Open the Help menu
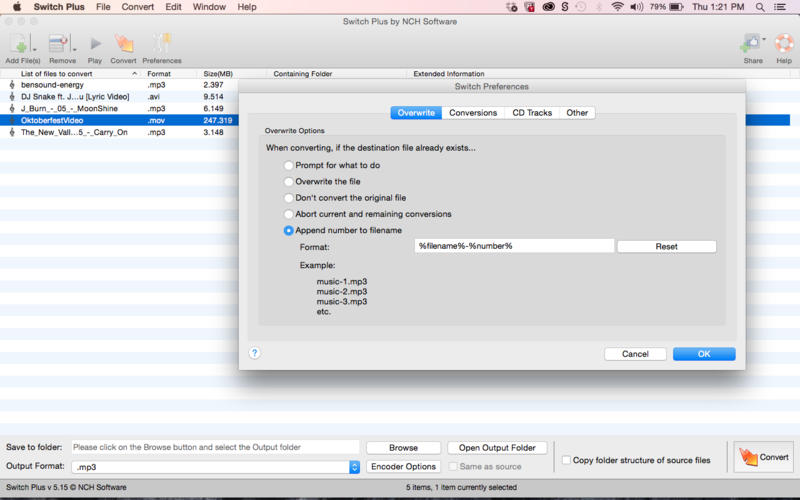Image resolution: width=800 pixels, height=500 pixels. (x=247, y=7)
